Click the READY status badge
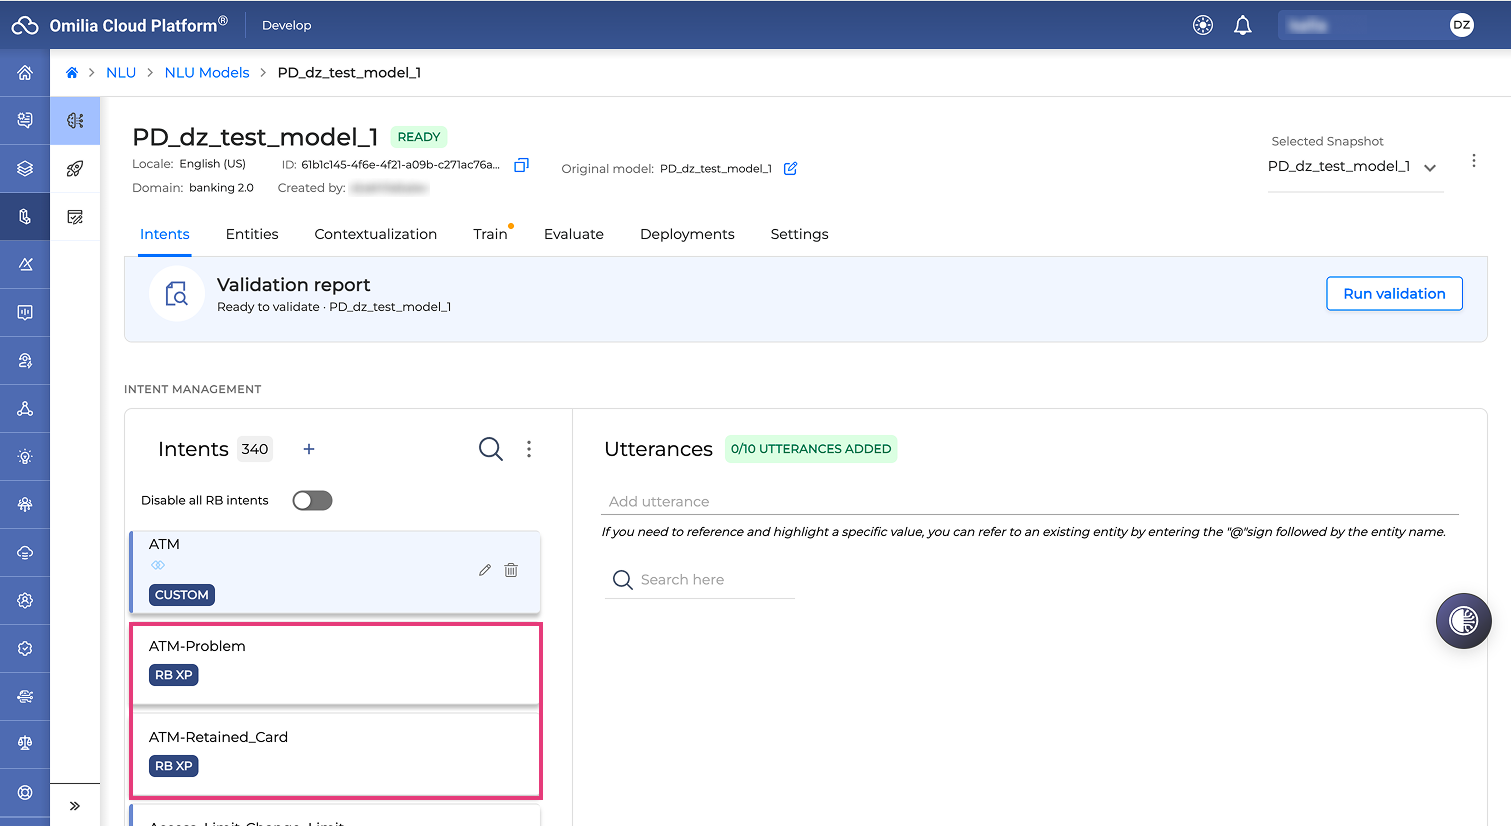1511x826 pixels. [419, 137]
